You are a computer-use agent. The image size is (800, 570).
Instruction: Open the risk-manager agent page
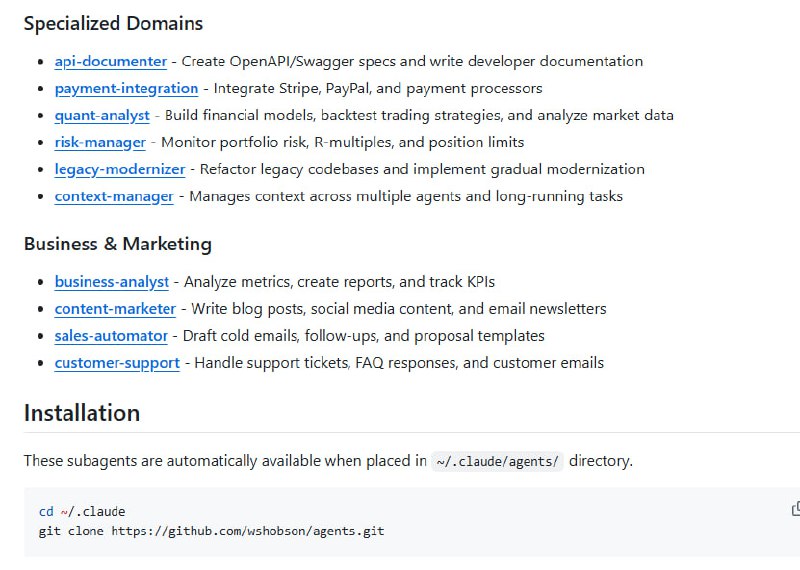[x=100, y=142]
